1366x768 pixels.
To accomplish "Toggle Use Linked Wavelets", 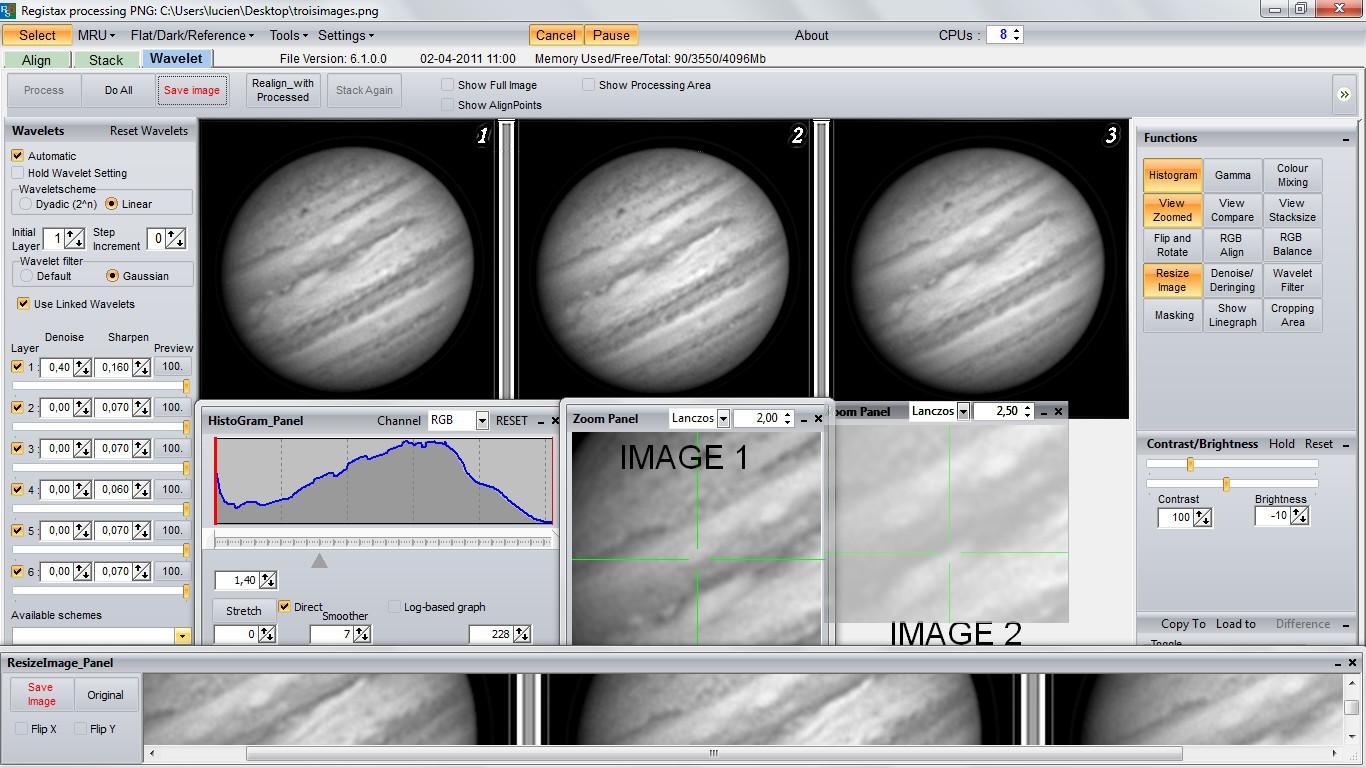I will 23,304.
